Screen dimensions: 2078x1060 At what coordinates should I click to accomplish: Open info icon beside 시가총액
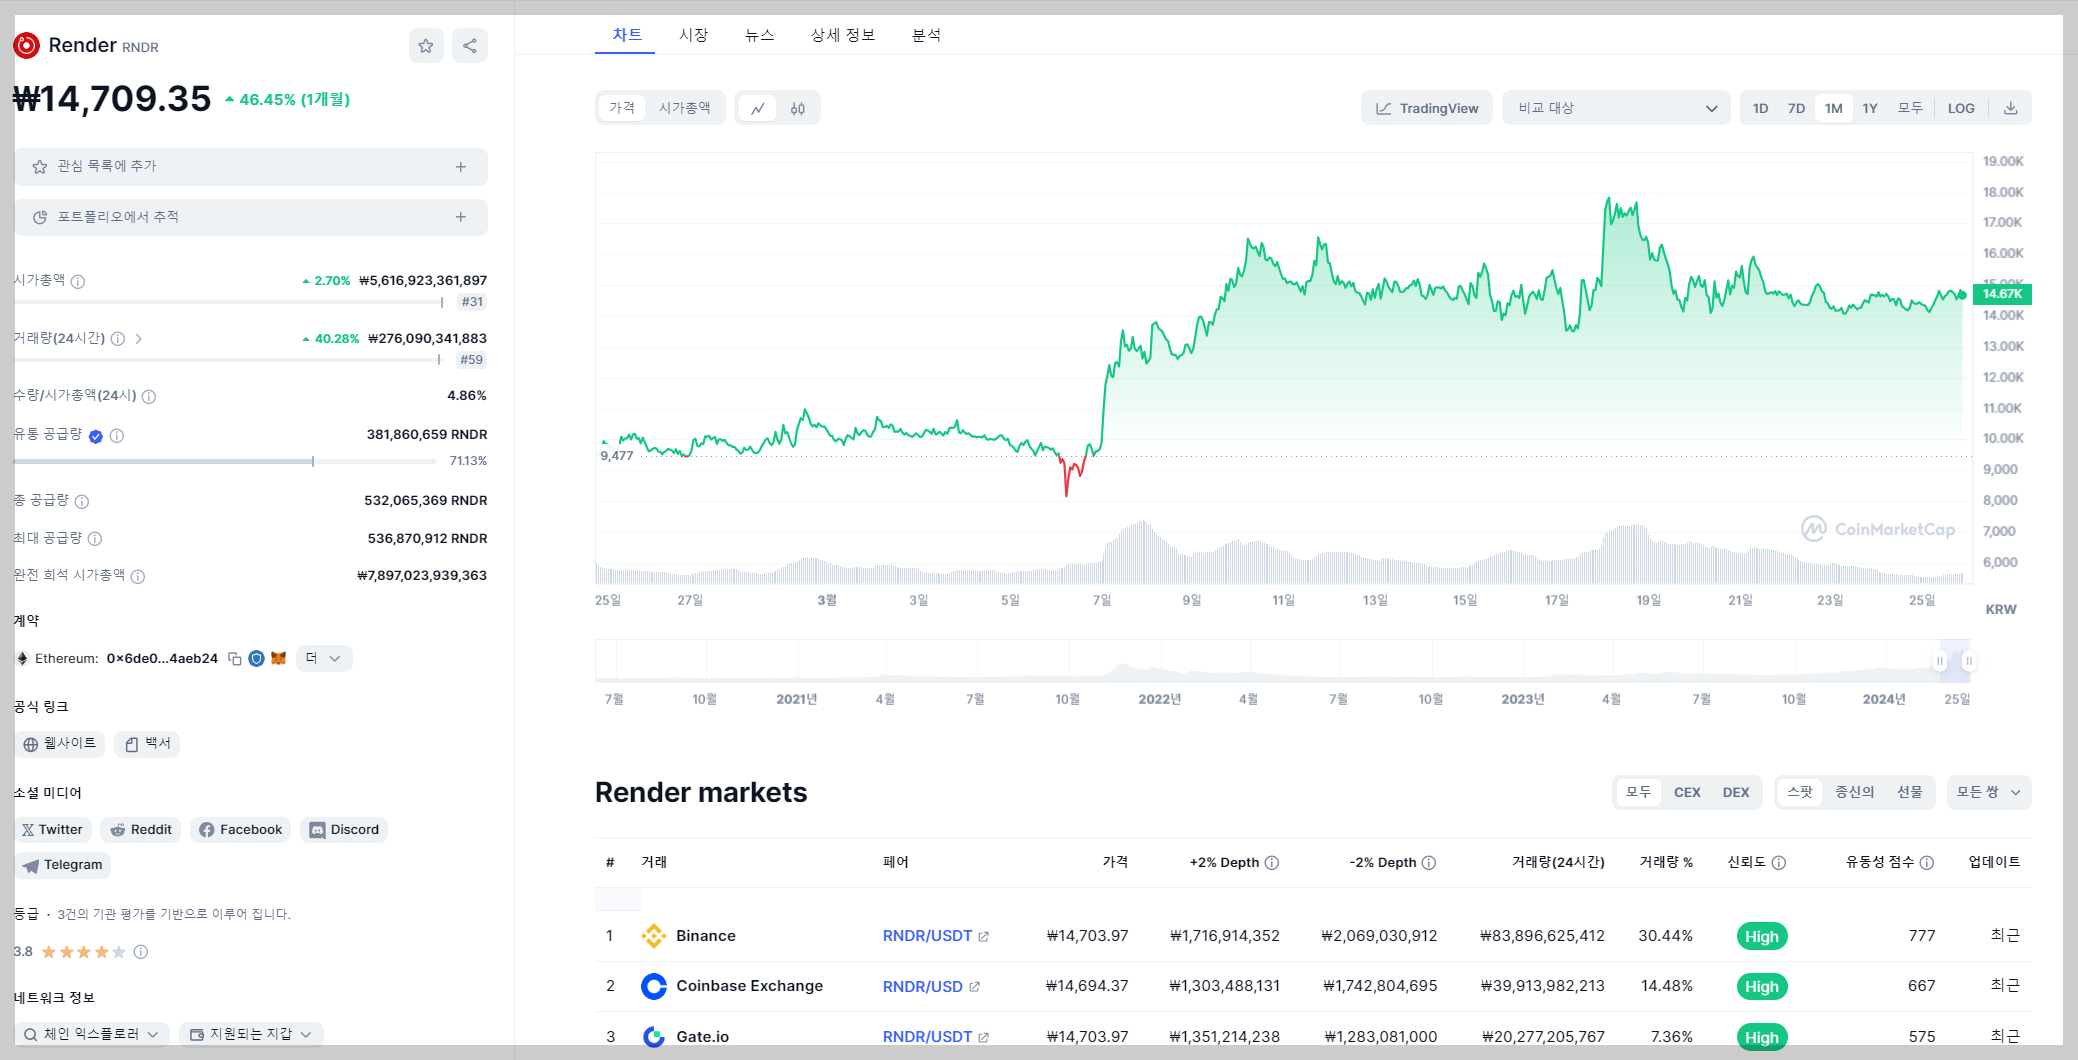point(78,282)
